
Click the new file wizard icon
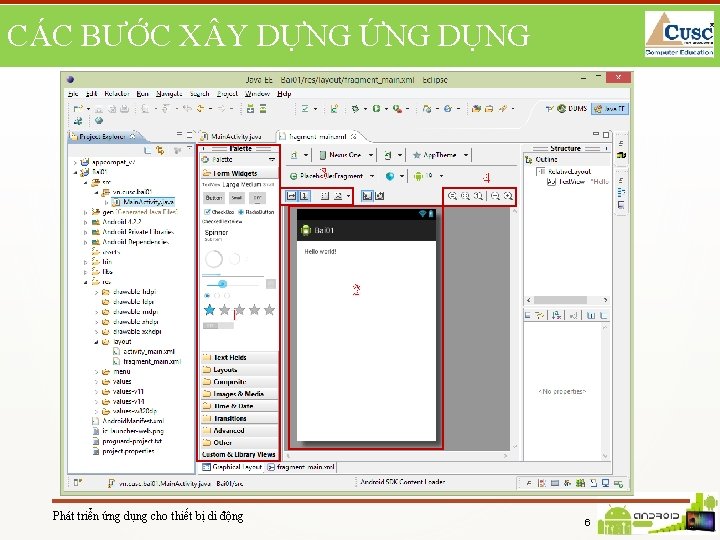click(x=77, y=109)
